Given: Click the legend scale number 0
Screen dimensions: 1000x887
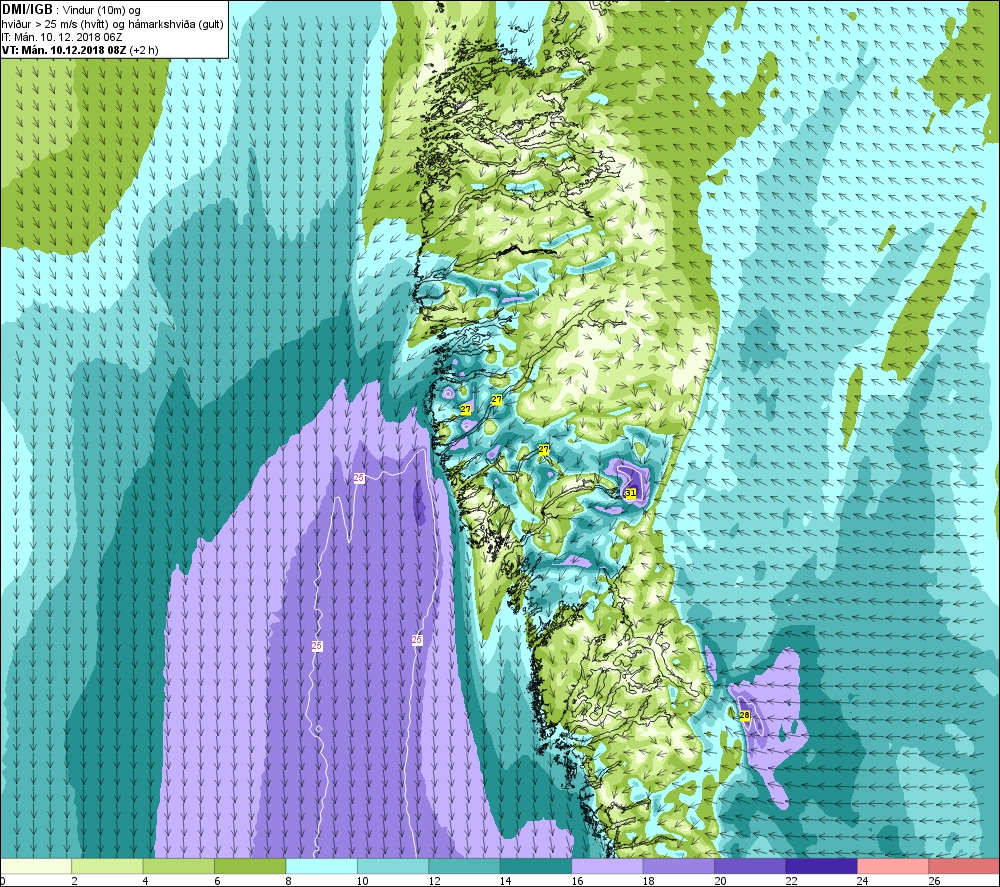Looking at the screenshot, I should click(3, 881).
